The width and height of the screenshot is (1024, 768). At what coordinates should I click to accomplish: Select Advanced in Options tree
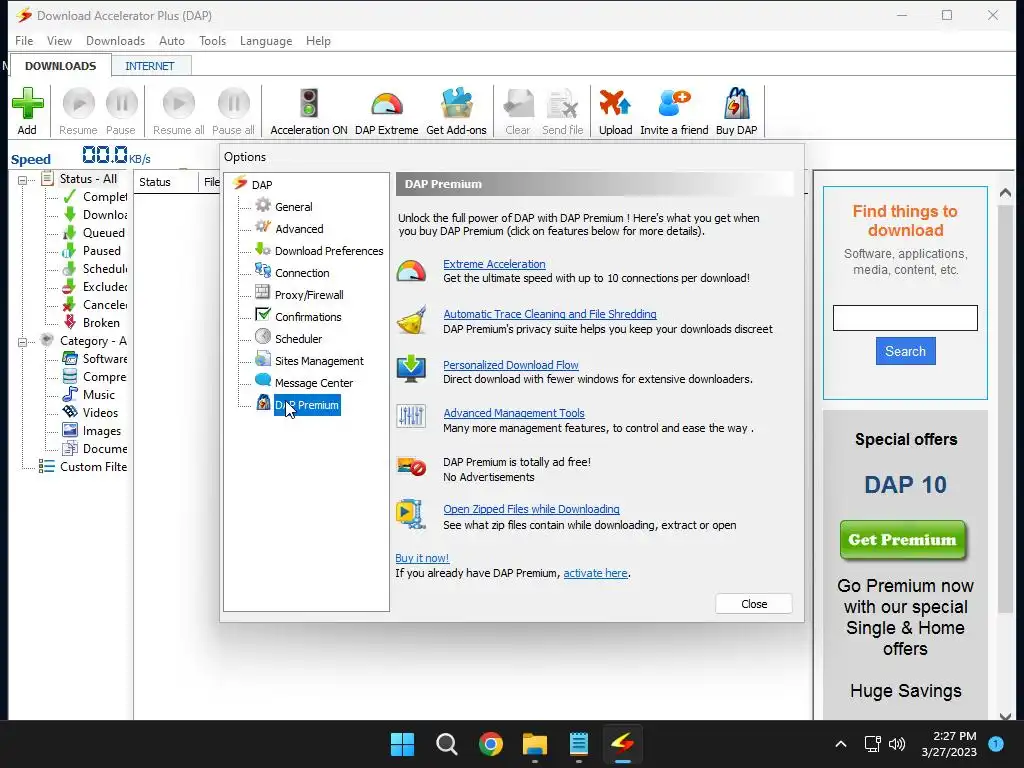pos(299,229)
